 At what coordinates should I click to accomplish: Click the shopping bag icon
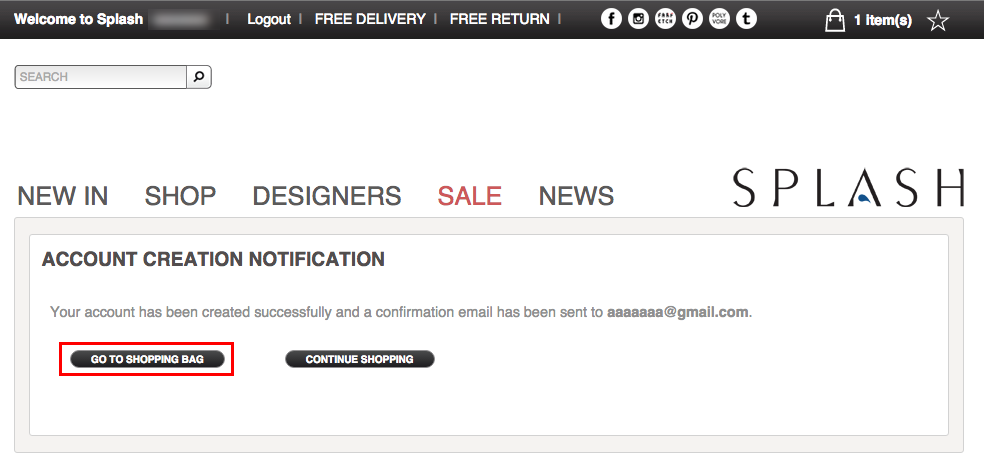(834, 20)
